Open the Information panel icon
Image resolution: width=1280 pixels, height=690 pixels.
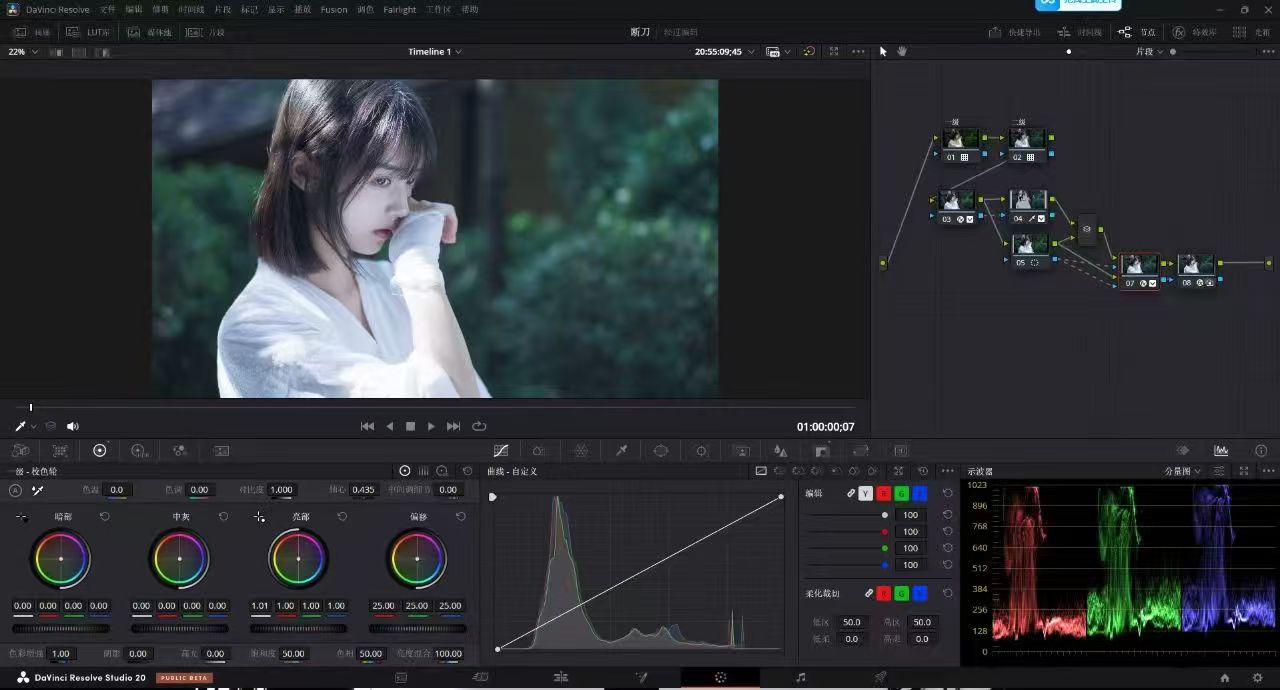pyautogui.click(x=1261, y=451)
